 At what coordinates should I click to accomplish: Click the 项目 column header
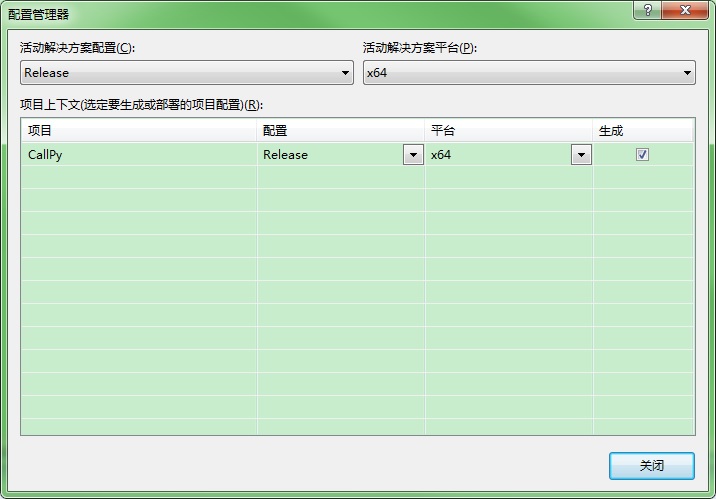click(x=139, y=131)
